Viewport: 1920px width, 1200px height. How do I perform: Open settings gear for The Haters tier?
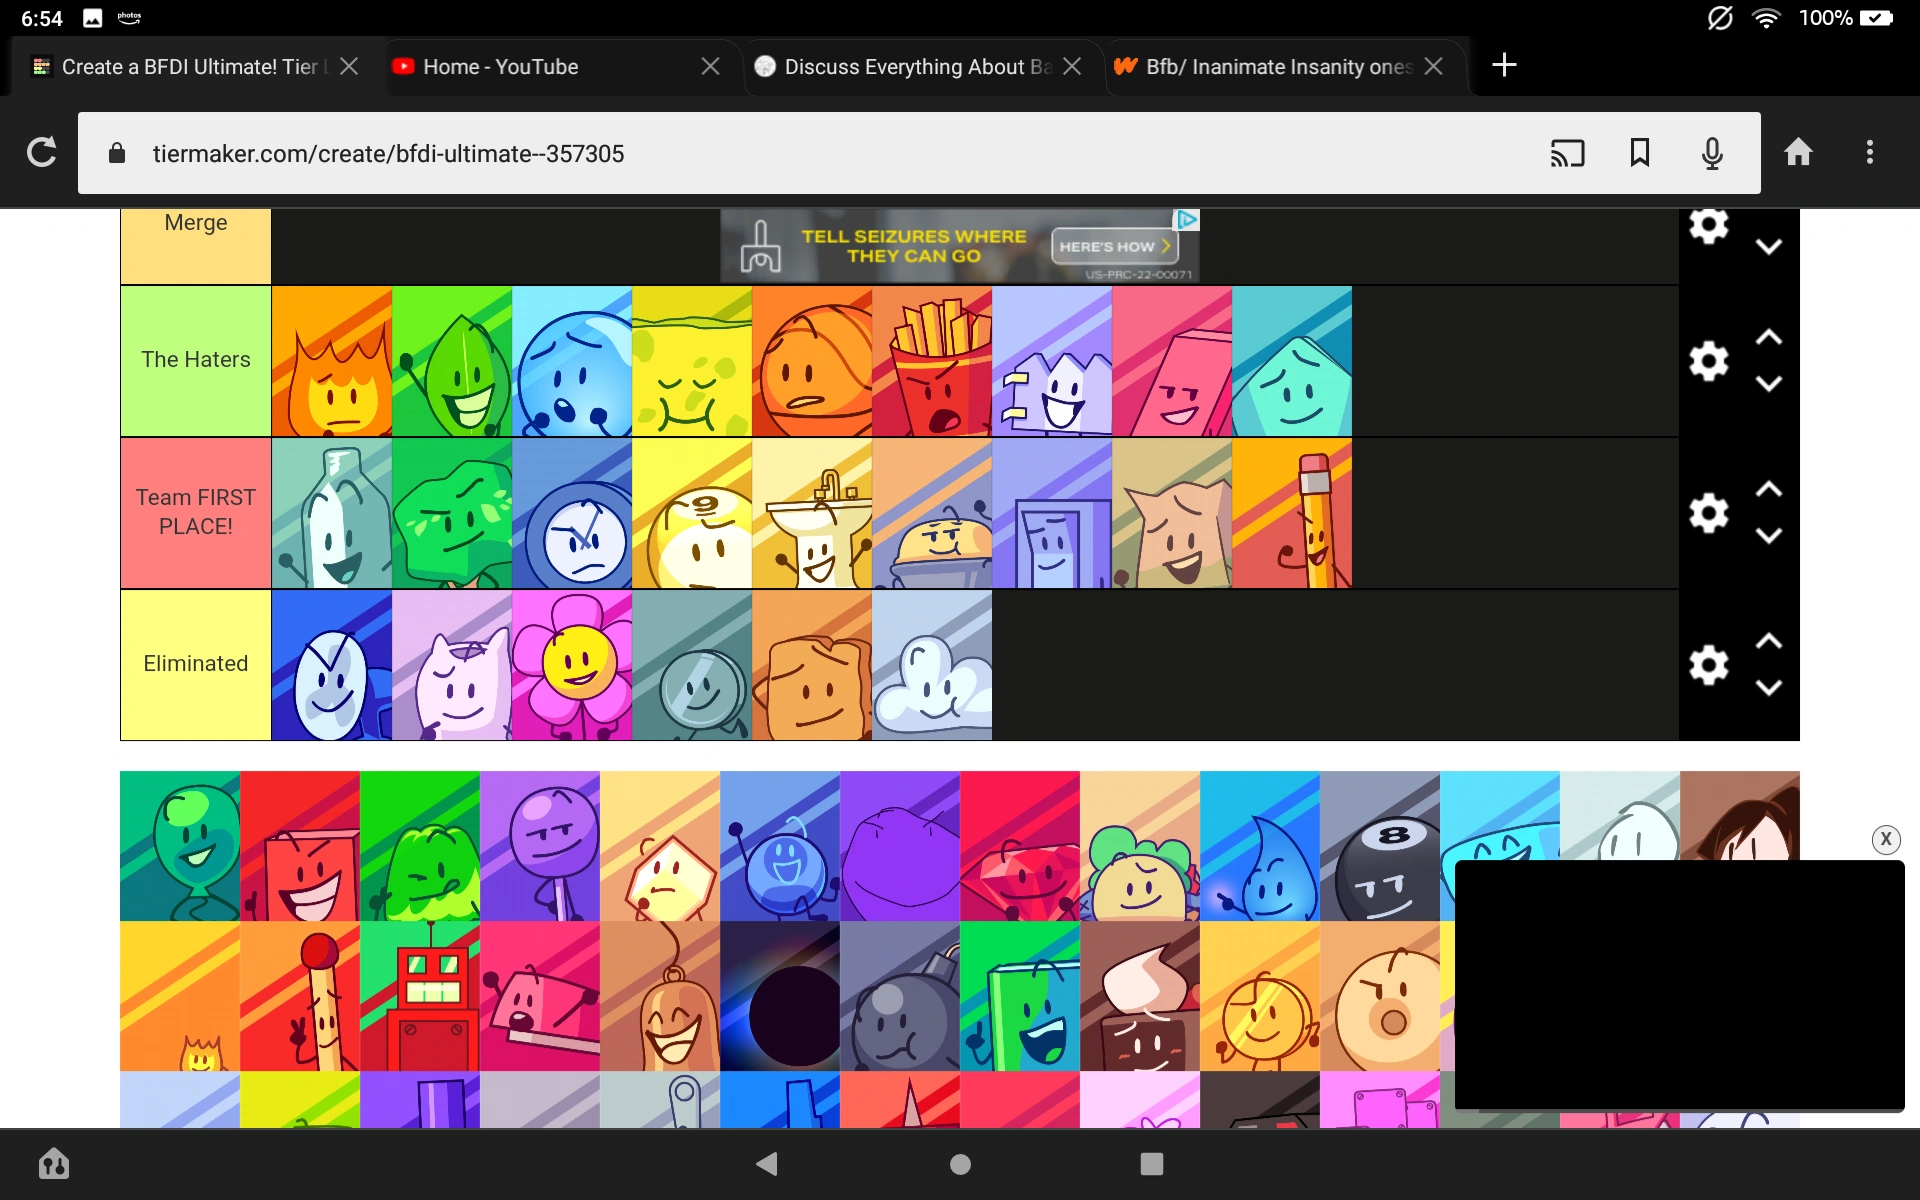(1708, 361)
